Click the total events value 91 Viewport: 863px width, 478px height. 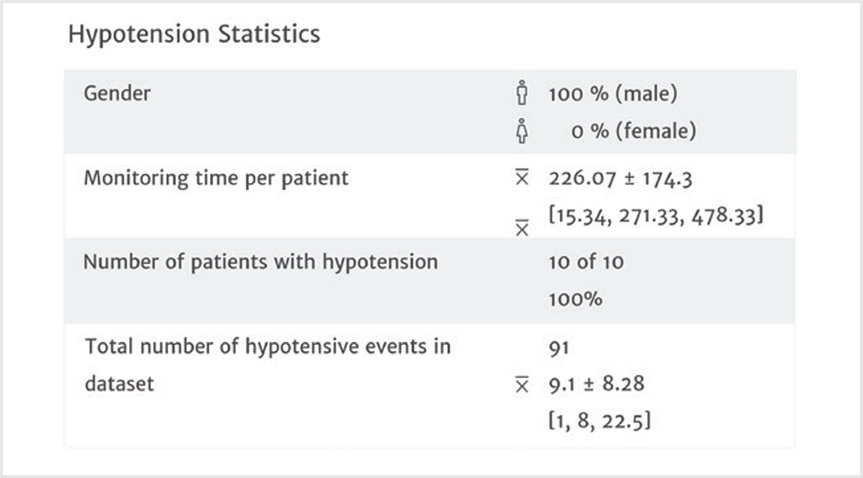[558, 347]
